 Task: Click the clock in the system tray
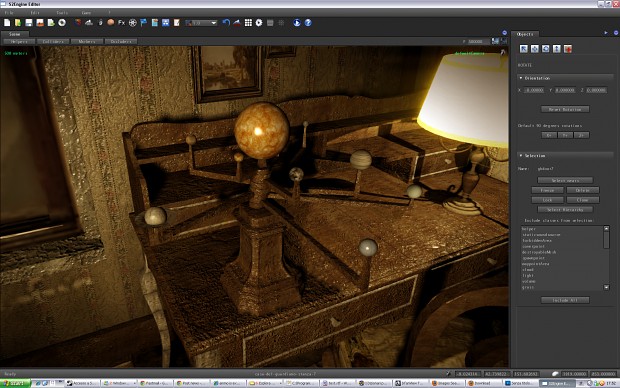pos(611,383)
